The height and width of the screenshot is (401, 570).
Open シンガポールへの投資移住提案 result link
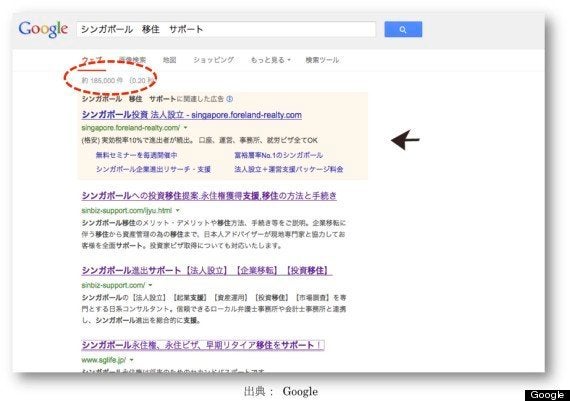coord(209,196)
